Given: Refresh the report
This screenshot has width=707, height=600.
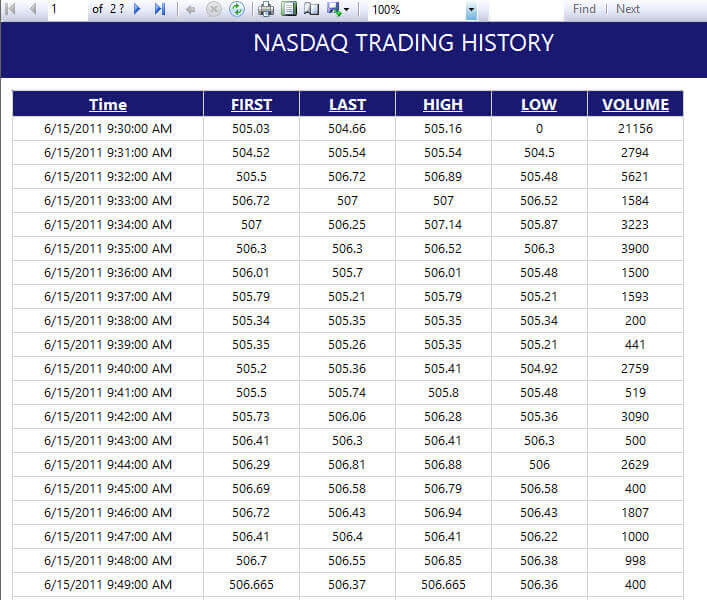Looking at the screenshot, I should tap(236, 9).
